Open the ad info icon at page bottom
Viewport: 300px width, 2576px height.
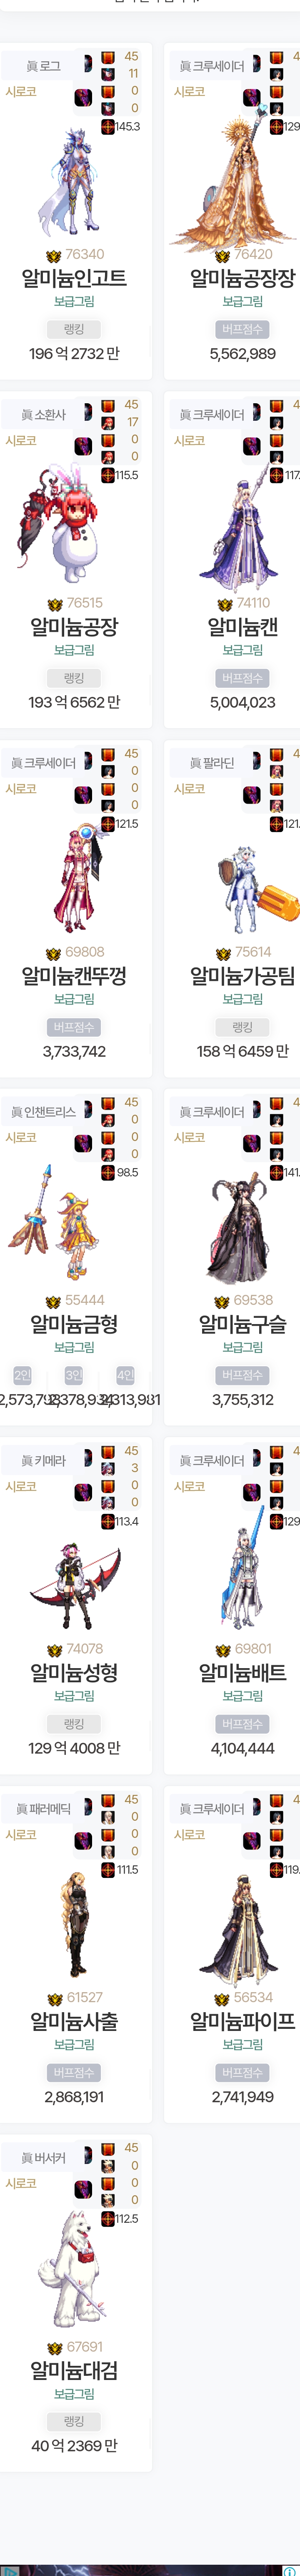click(289, 2571)
